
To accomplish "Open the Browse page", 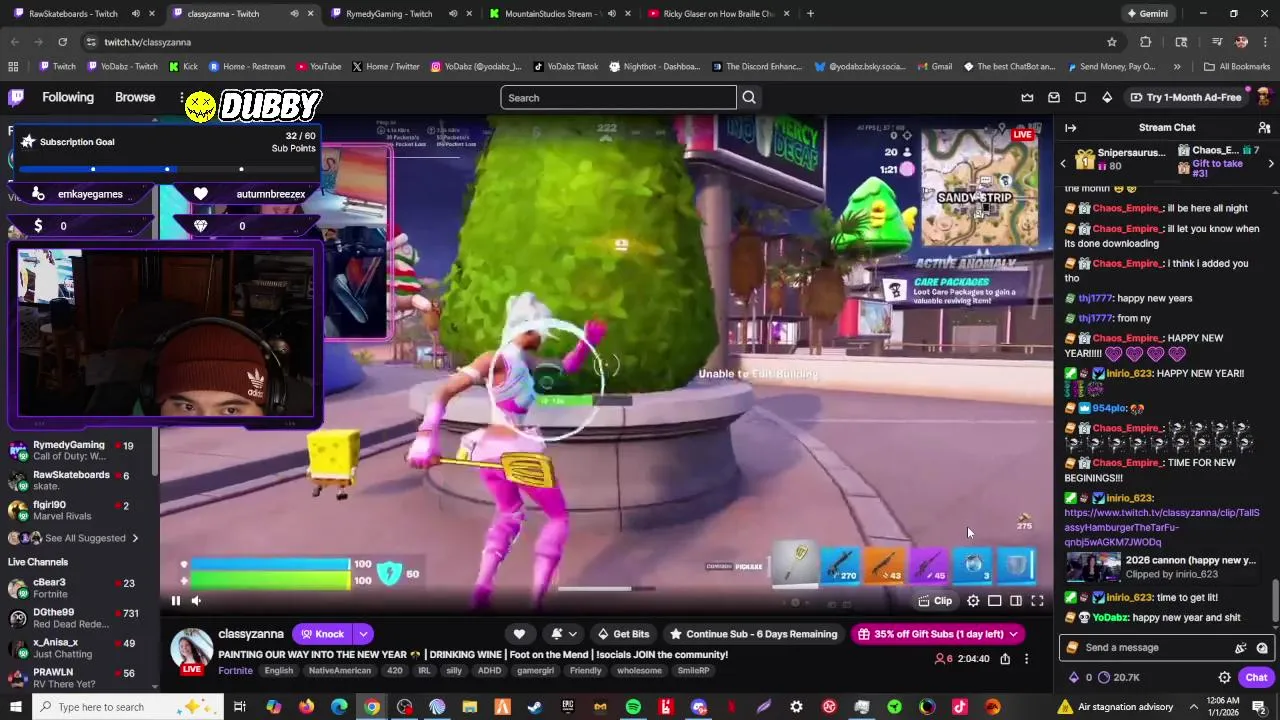I will tap(135, 97).
